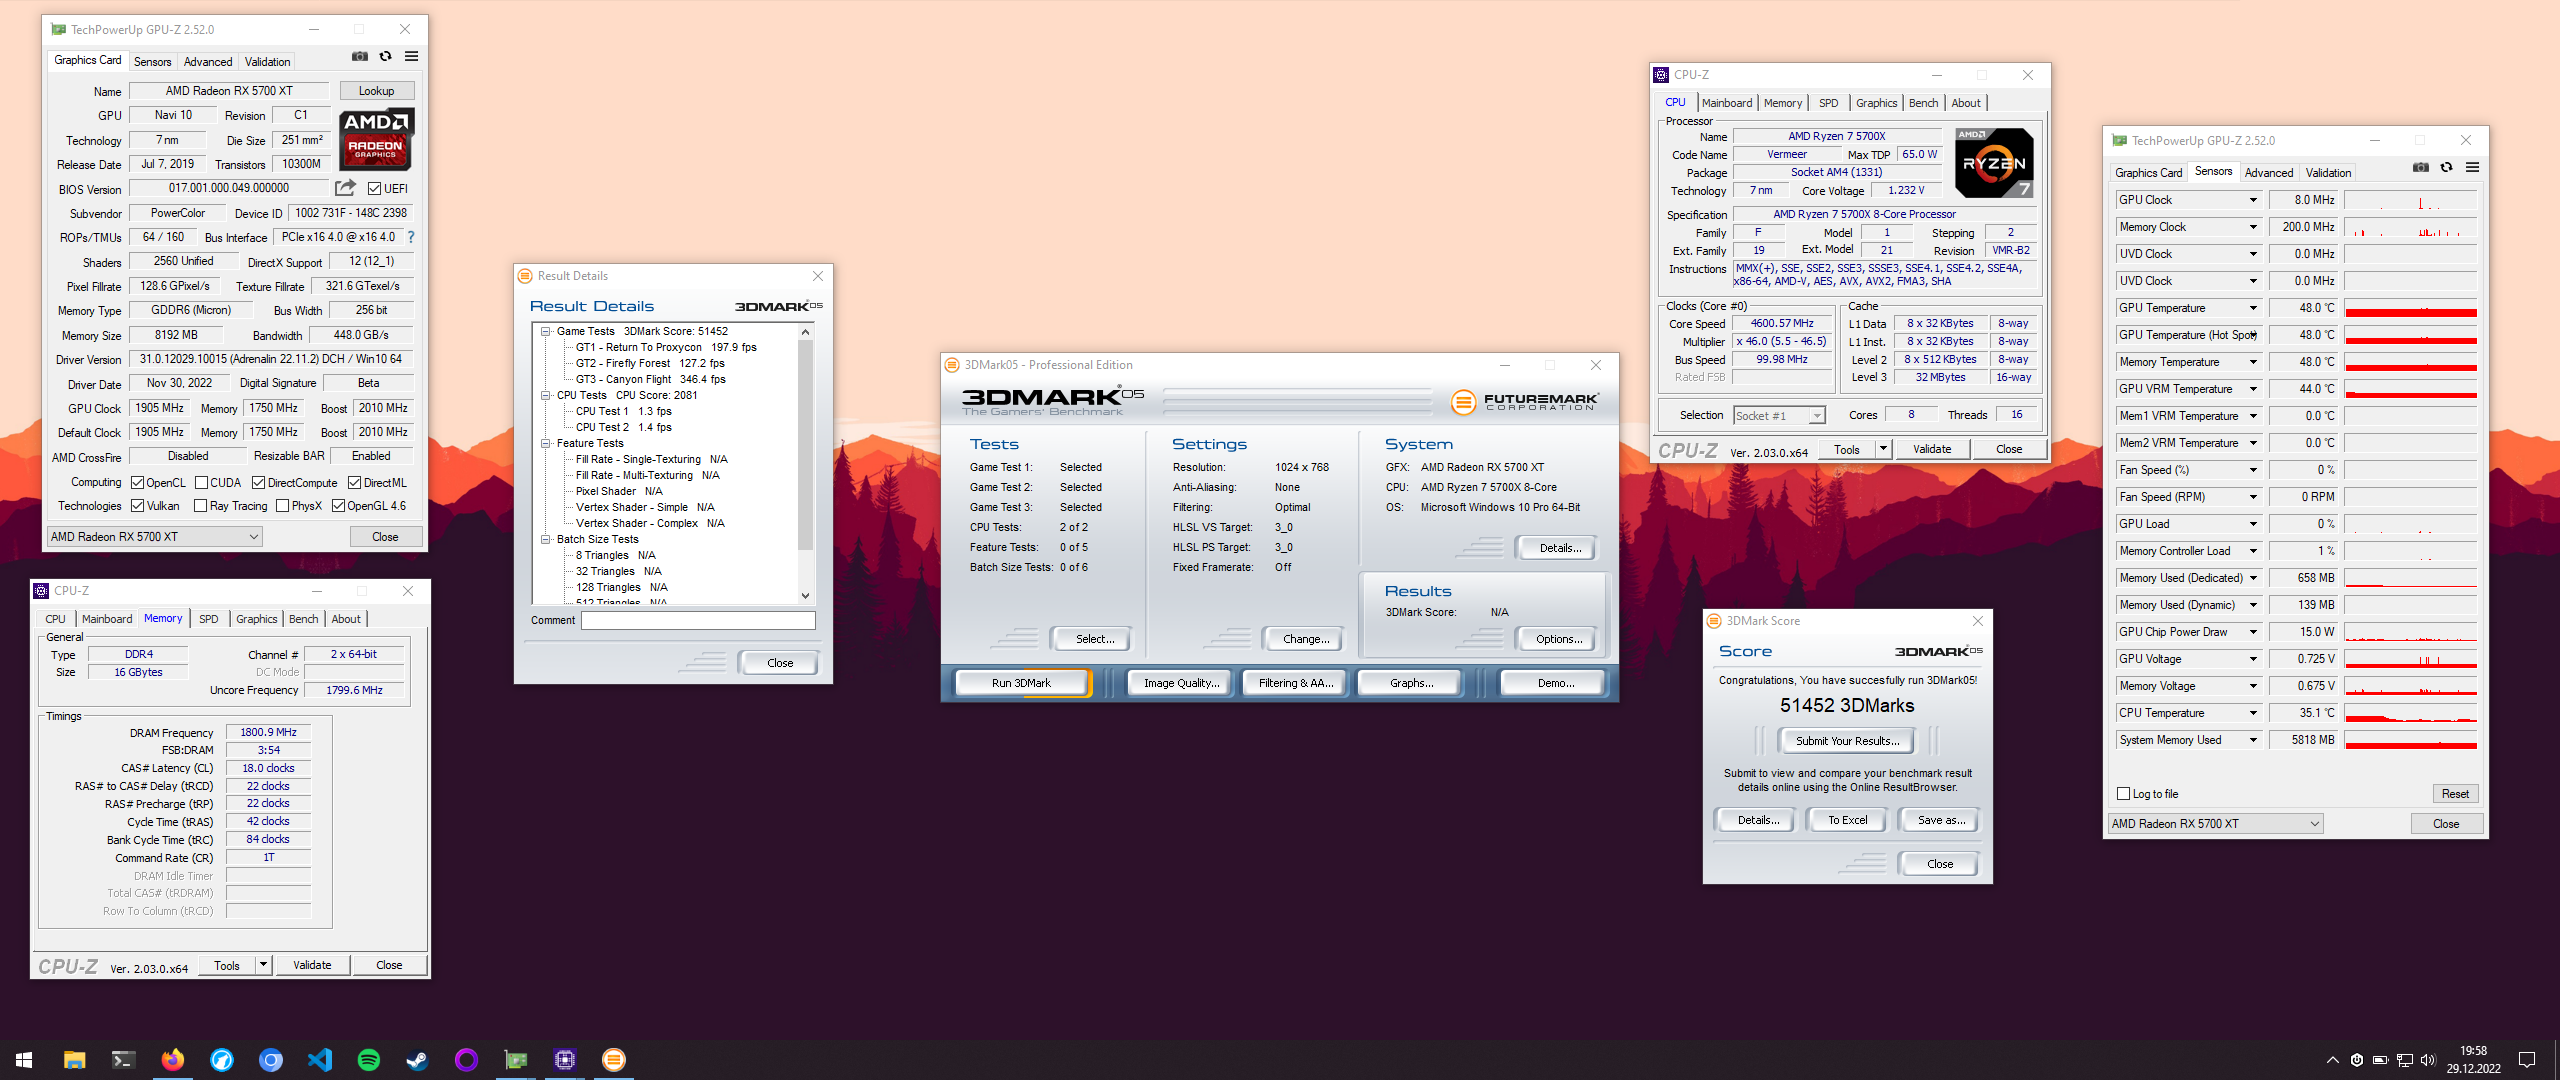The width and height of the screenshot is (2560, 1080).
Task: Open Firefox from taskbar
Action: click(x=172, y=1060)
